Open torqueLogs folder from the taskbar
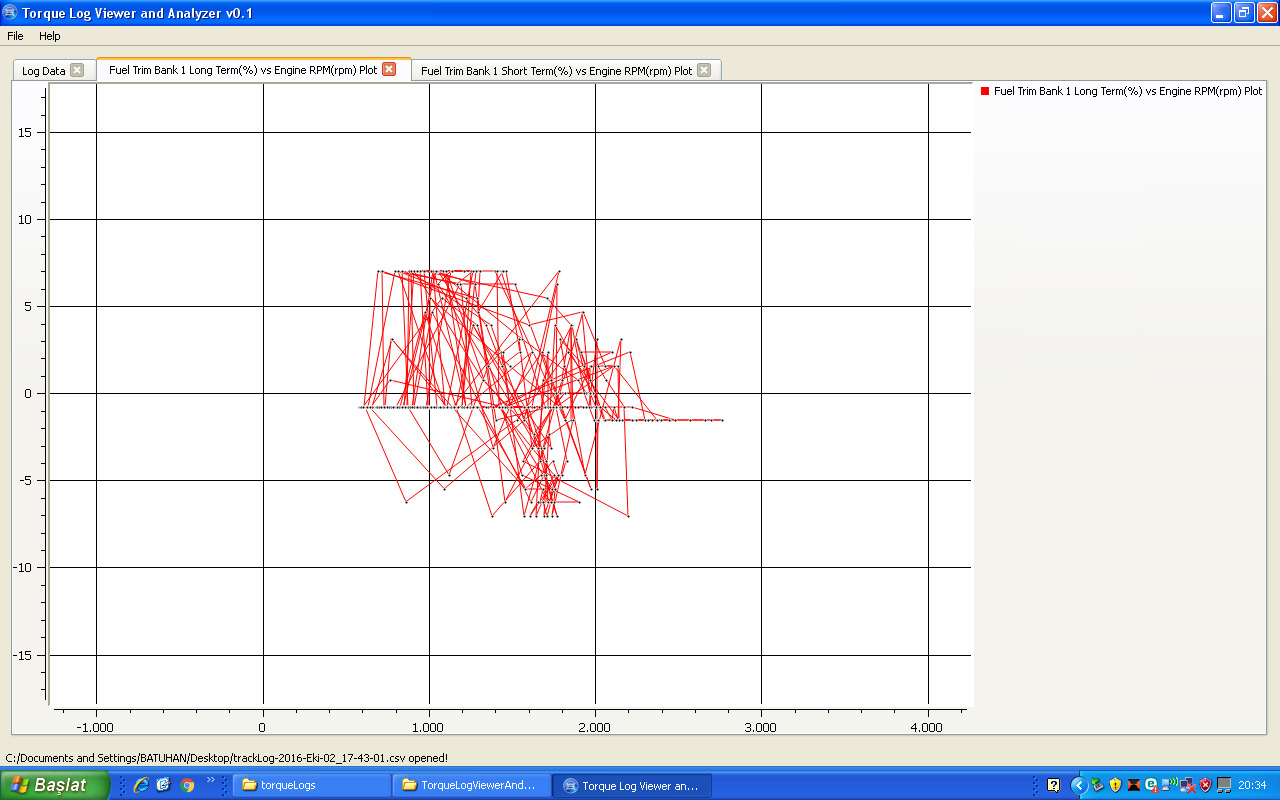 [x=310, y=785]
